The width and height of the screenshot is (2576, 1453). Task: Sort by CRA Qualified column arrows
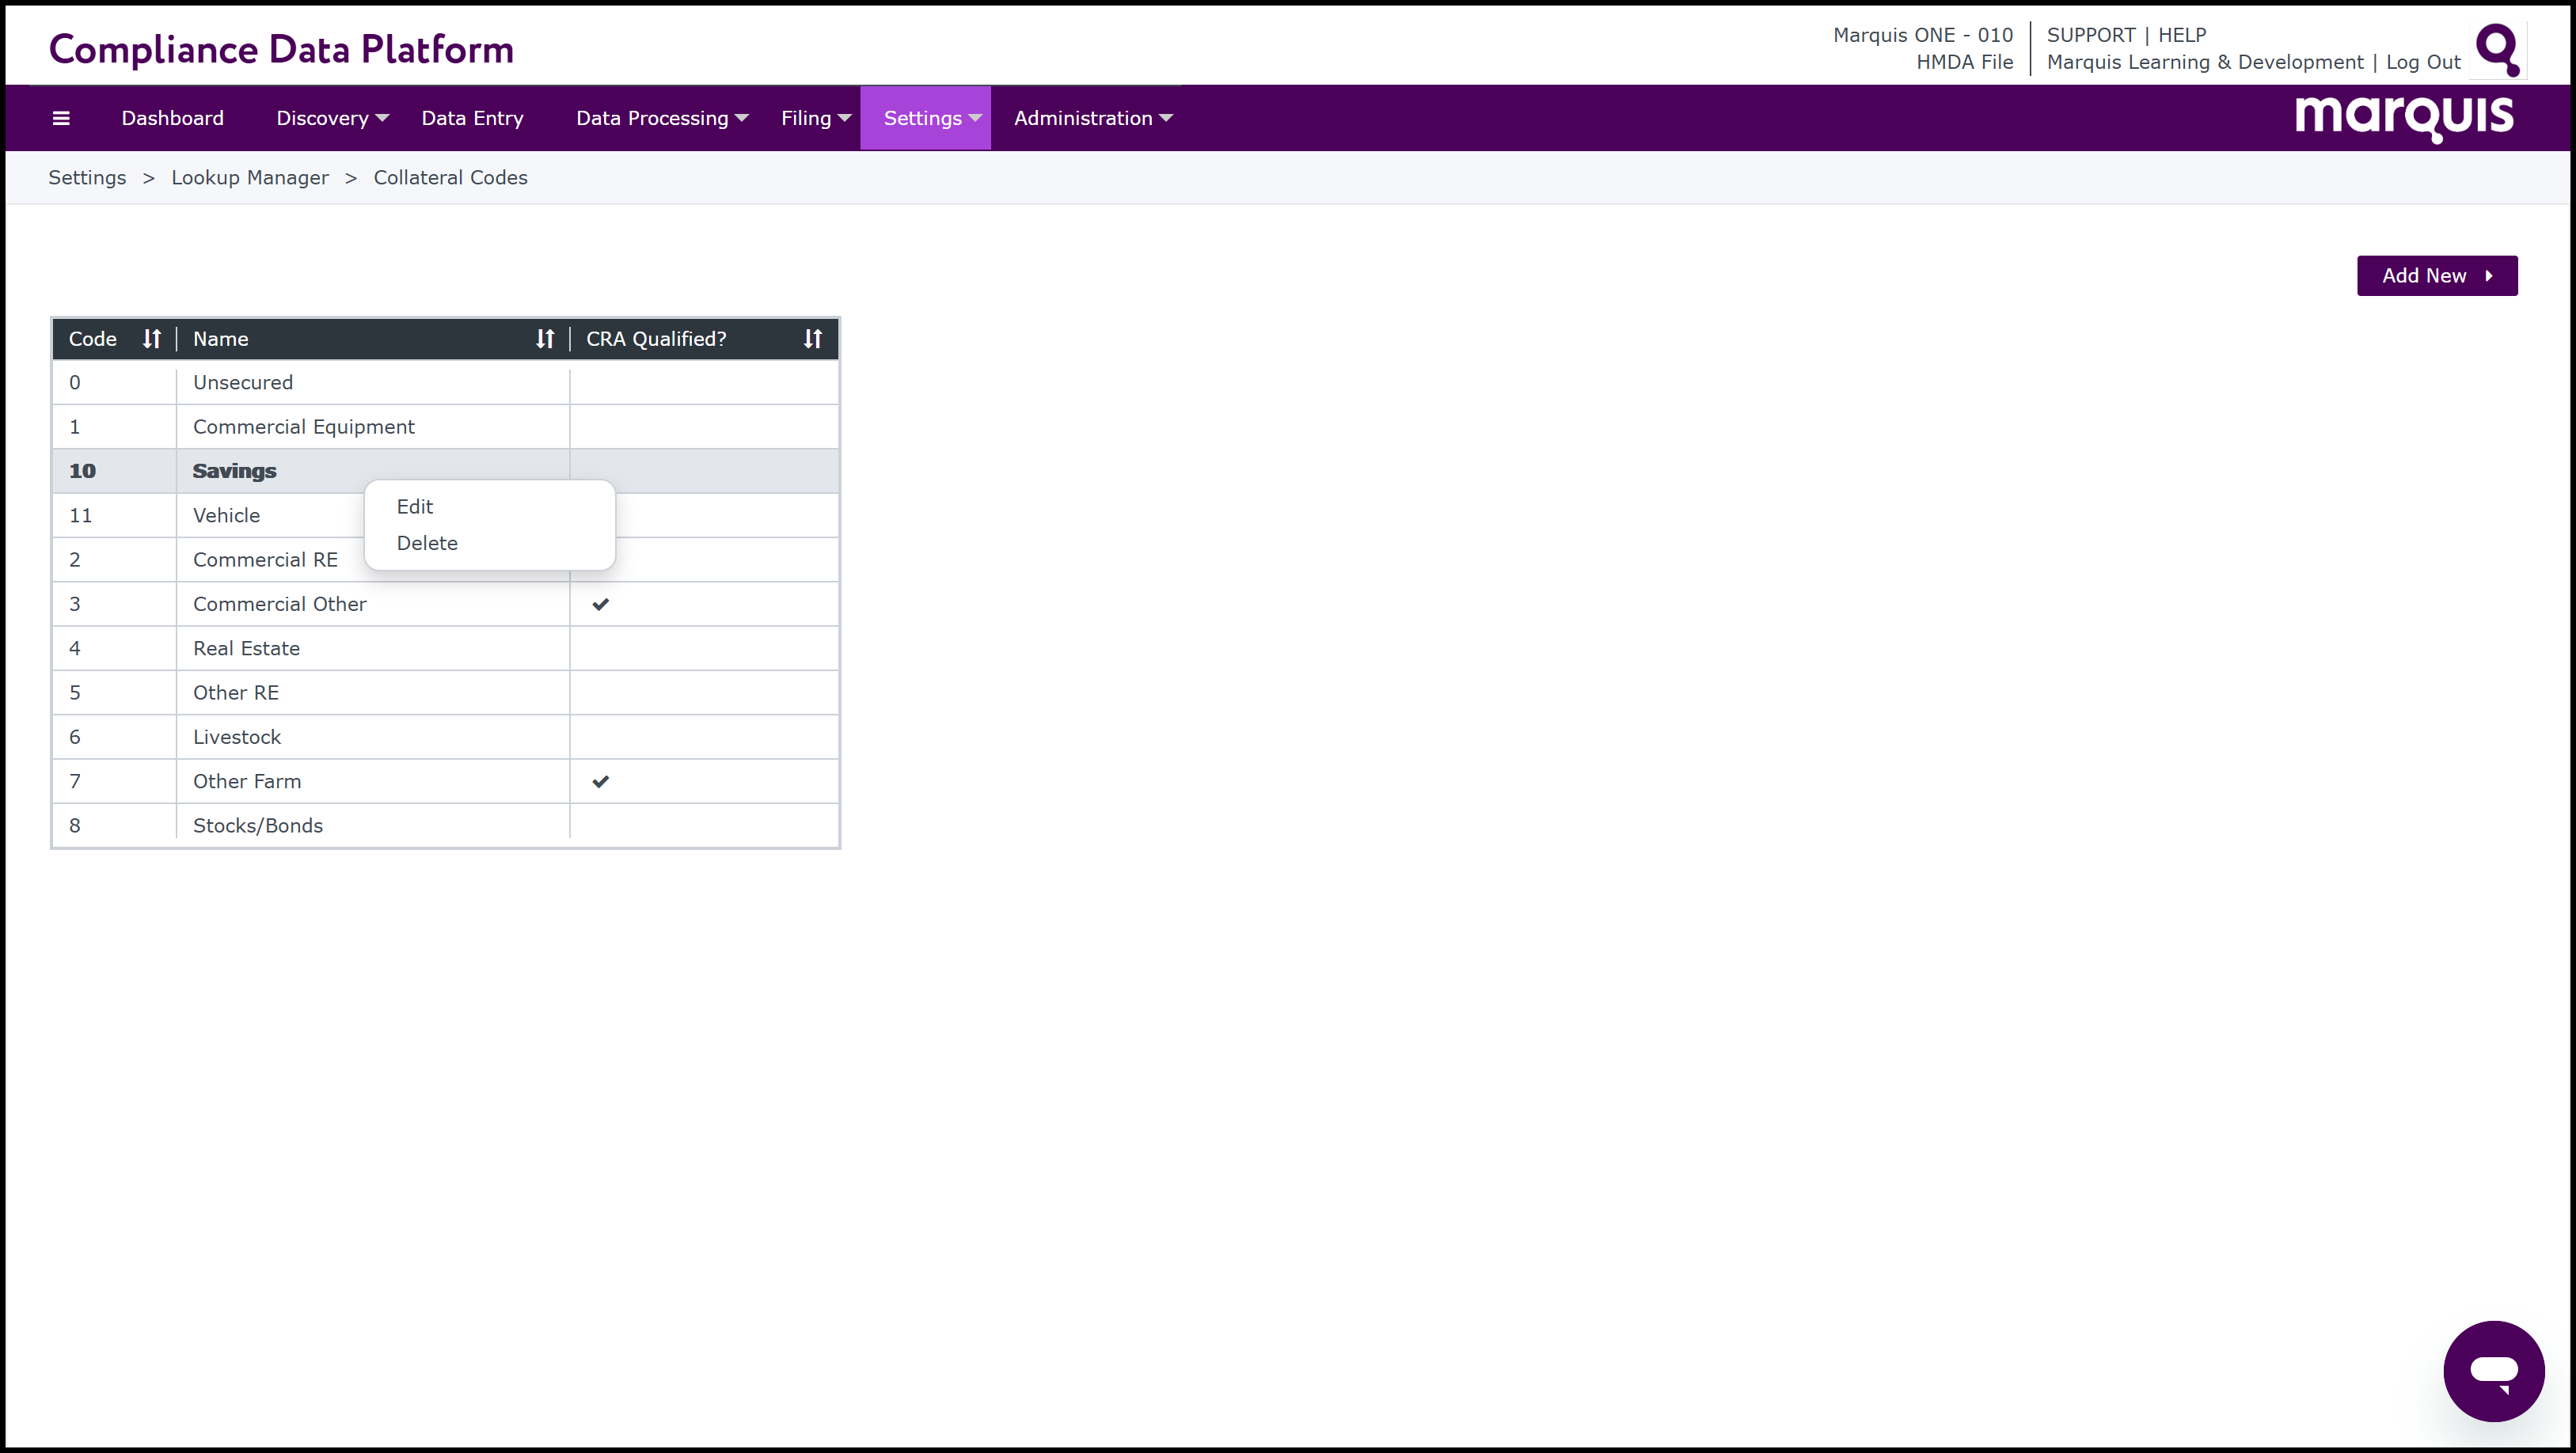[x=812, y=339]
